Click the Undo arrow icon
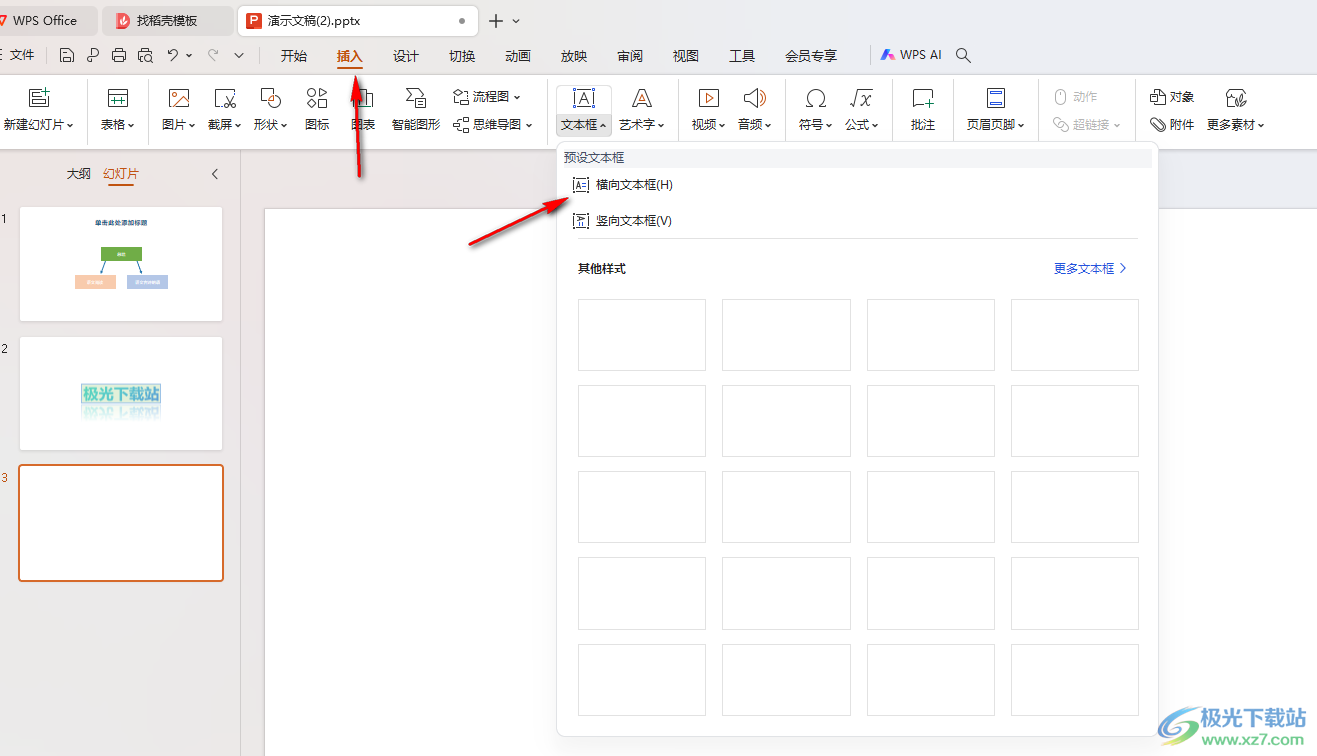This screenshot has width=1317, height=756. tap(173, 56)
